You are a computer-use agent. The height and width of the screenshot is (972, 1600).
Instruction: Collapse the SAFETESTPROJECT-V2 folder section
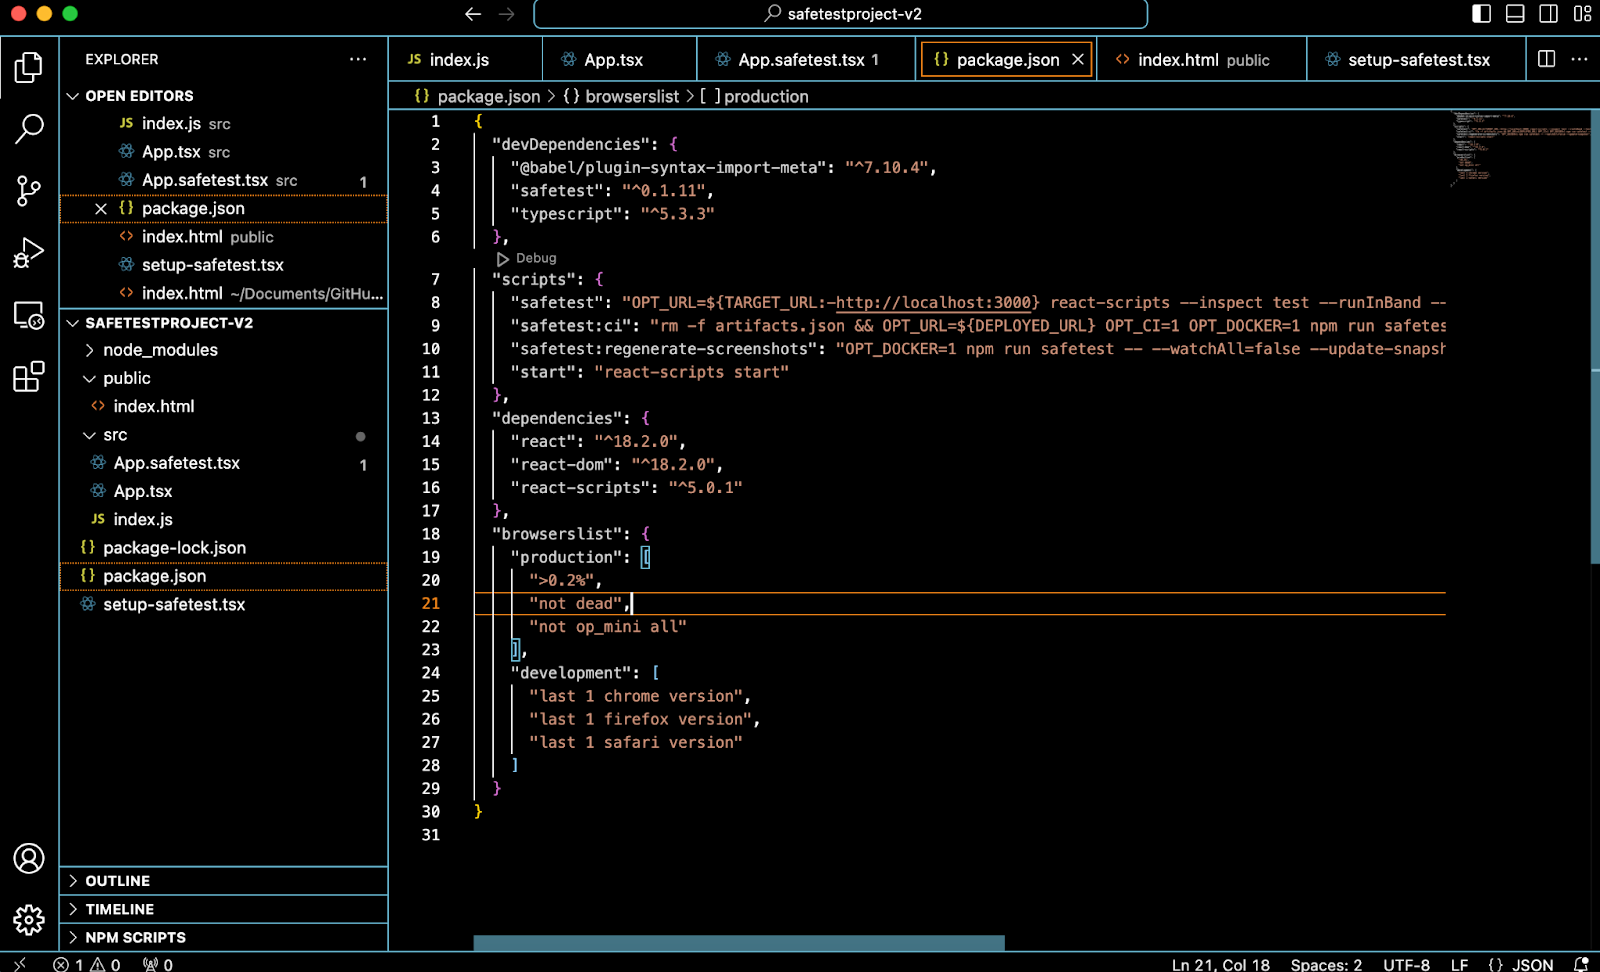224,322
